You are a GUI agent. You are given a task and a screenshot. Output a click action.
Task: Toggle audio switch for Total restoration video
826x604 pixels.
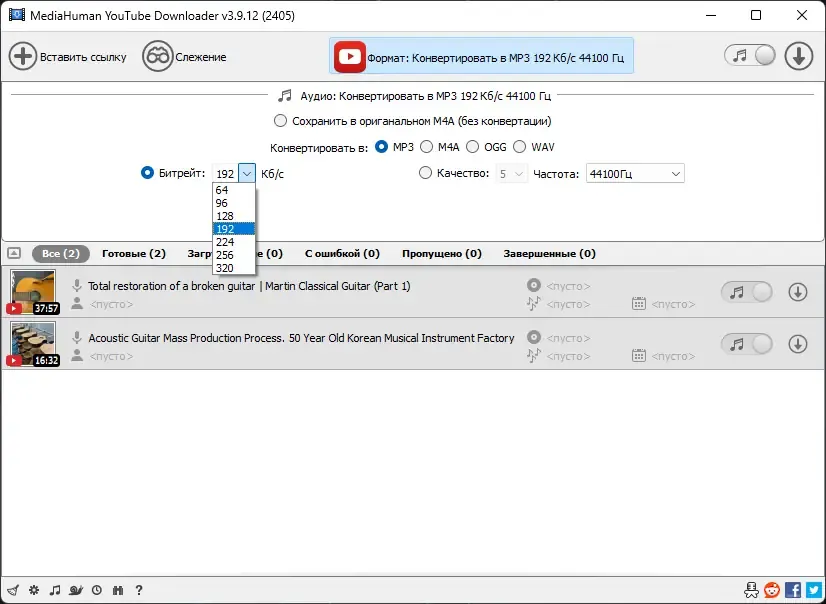tap(747, 292)
